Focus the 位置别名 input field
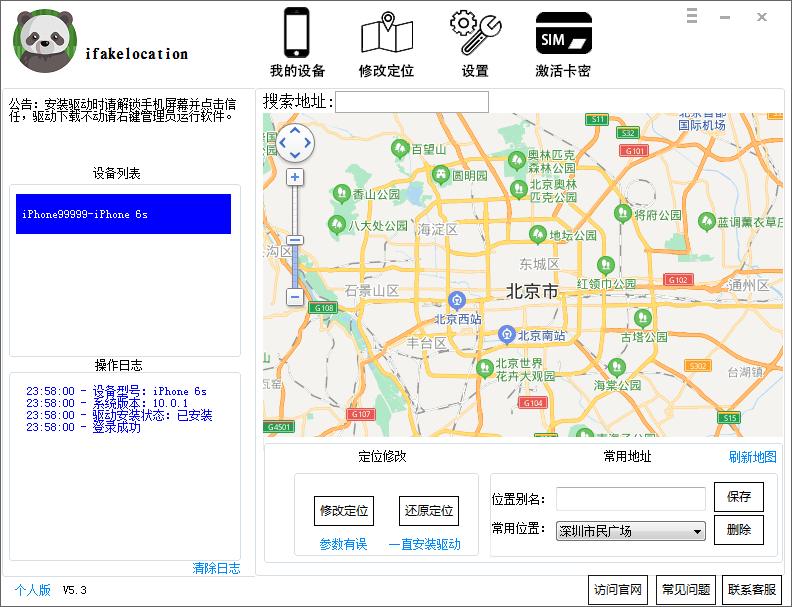 630,499
